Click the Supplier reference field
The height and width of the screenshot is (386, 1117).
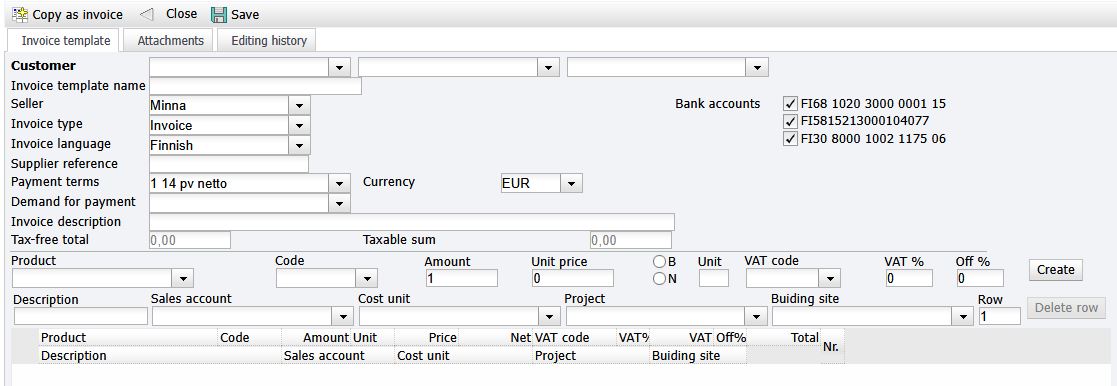click(x=229, y=165)
